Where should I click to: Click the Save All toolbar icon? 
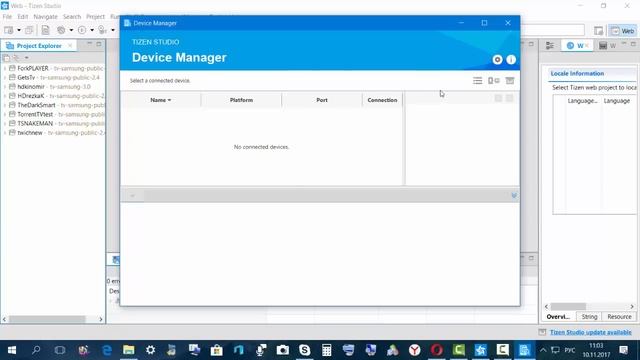click(x=29, y=30)
